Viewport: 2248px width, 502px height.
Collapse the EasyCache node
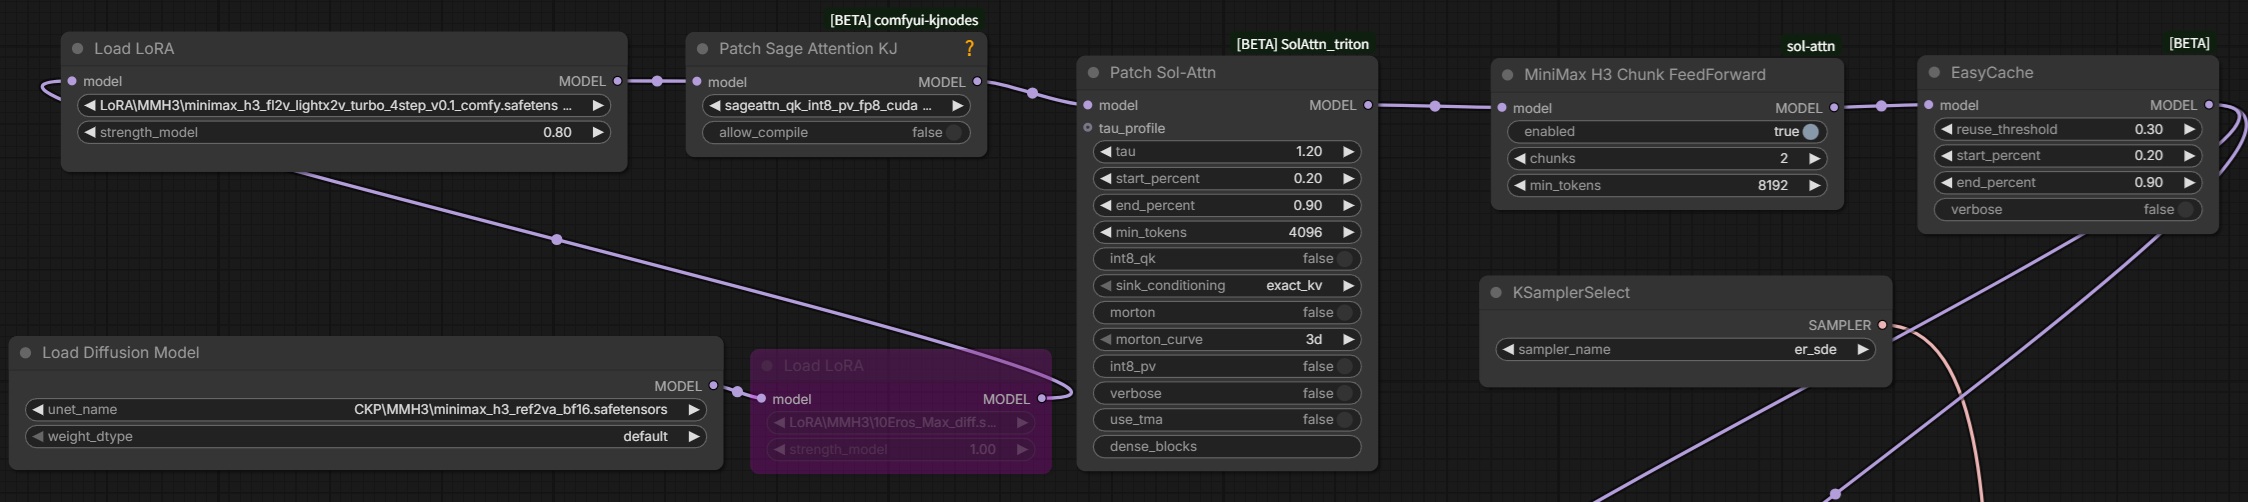[x=1934, y=72]
